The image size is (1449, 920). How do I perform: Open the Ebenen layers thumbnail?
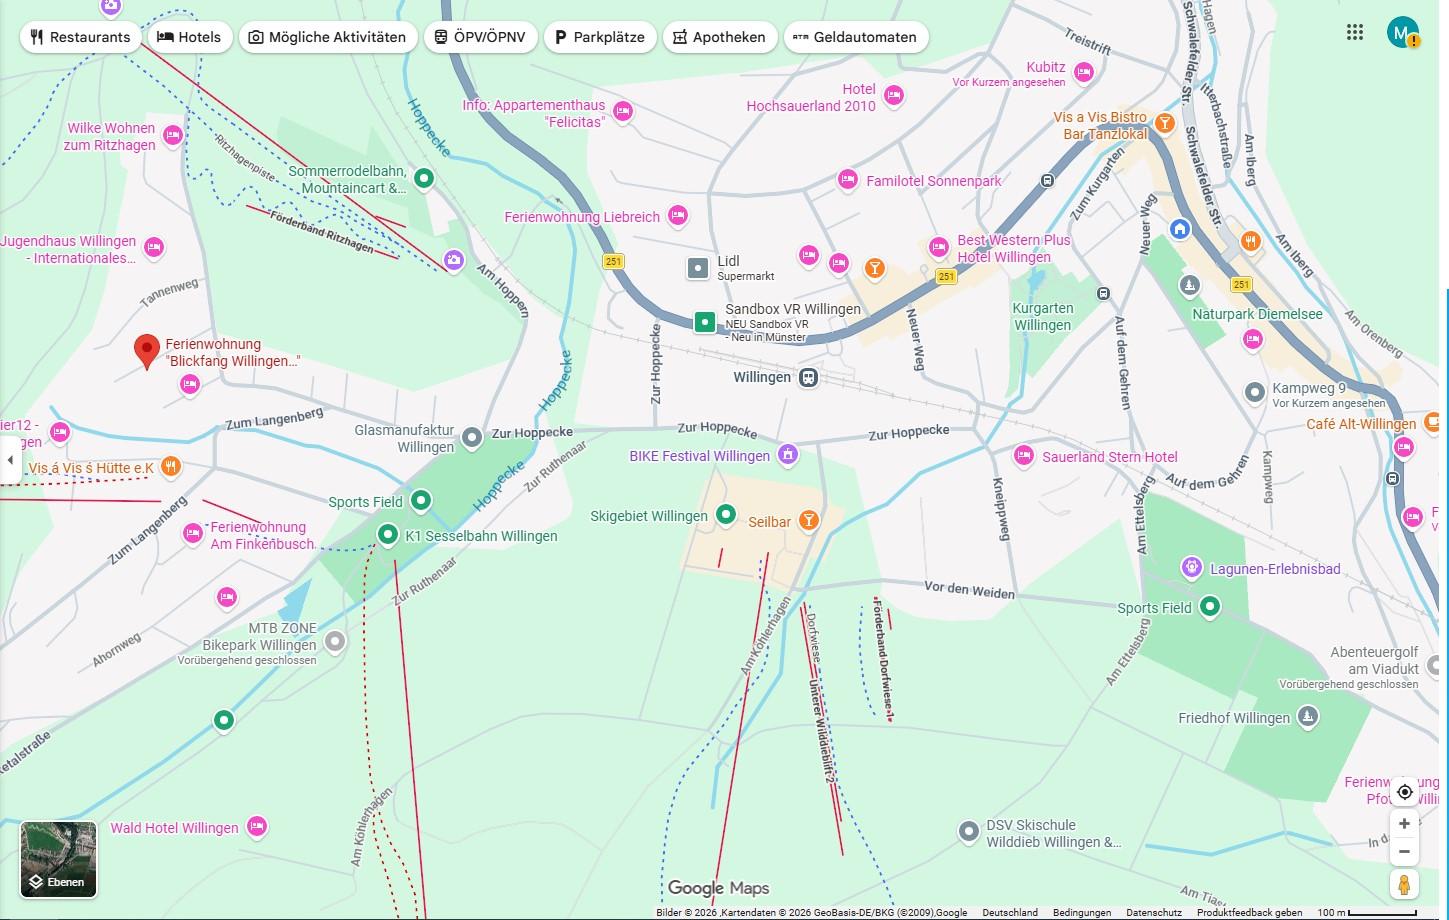coord(59,859)
